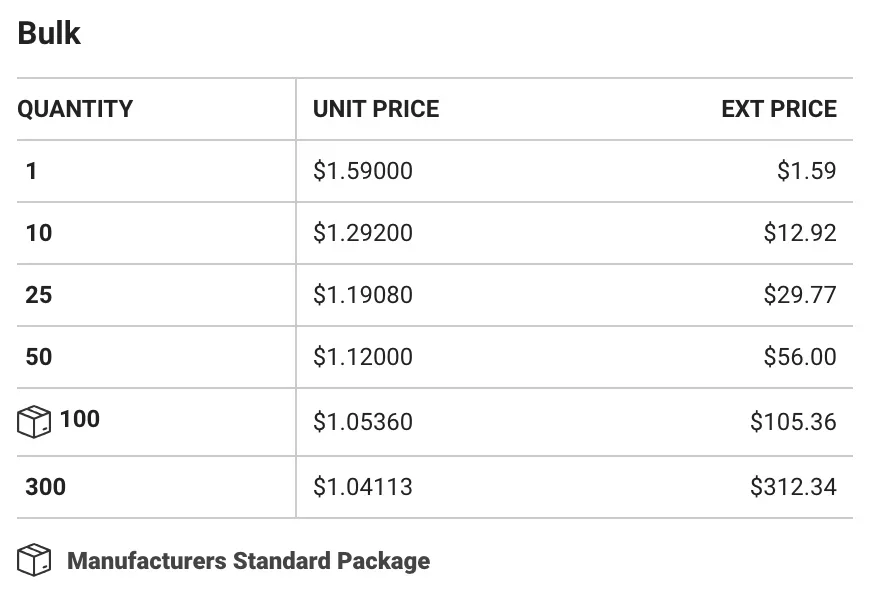Click extended price $312.34
869x597 pixels.
793,487
